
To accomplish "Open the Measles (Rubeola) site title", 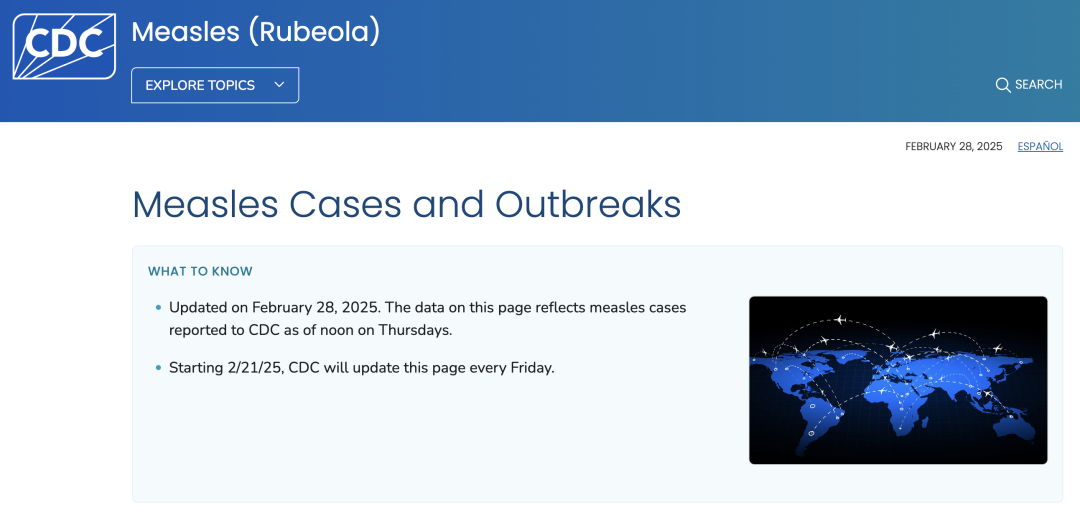I will click(x=256, y=32).
